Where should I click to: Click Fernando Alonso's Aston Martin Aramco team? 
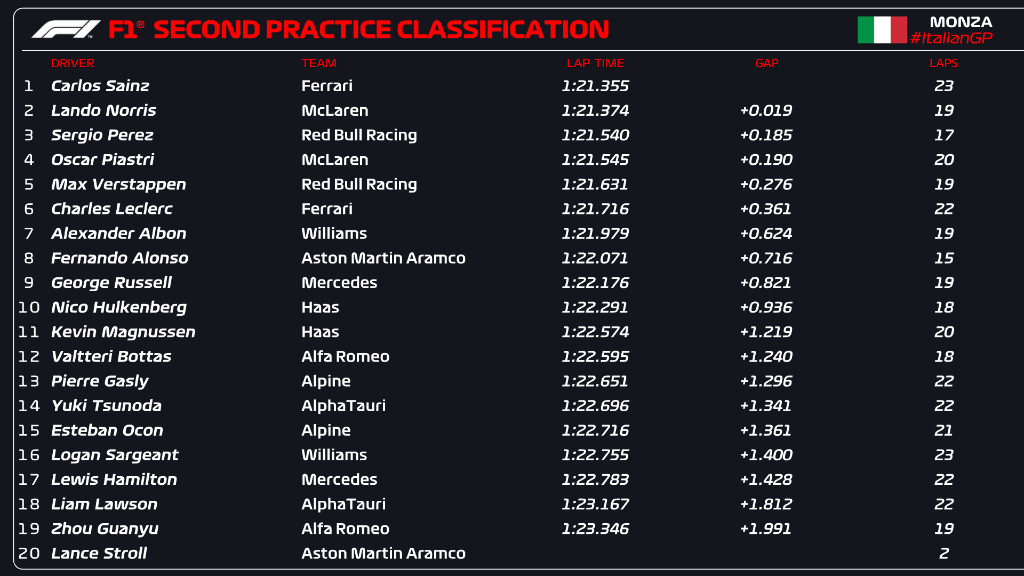point(383,258)
